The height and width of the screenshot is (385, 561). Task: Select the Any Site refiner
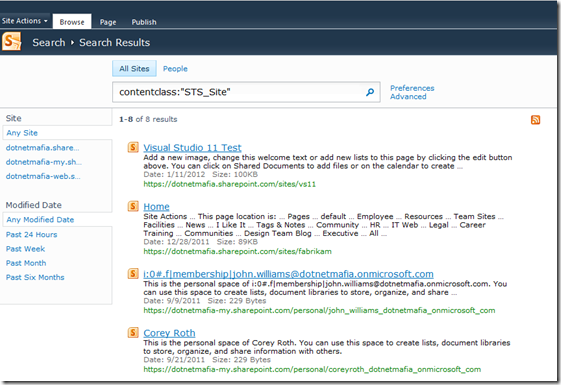pos(22,133)
